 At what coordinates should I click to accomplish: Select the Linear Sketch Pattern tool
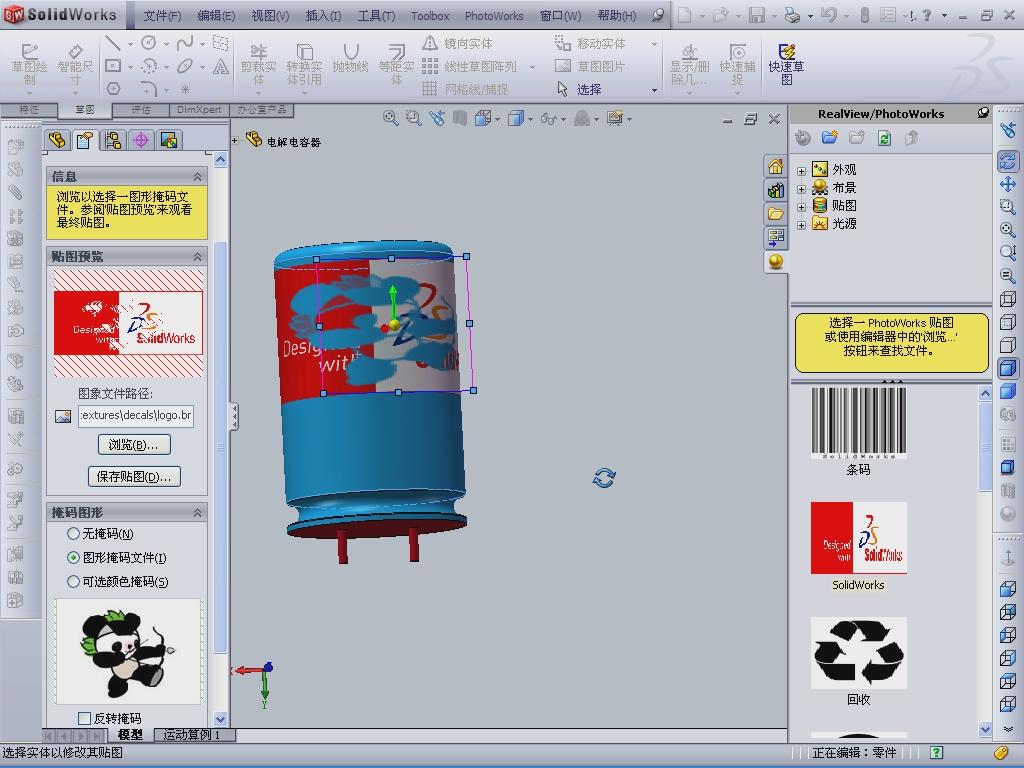tap(470, 66)
